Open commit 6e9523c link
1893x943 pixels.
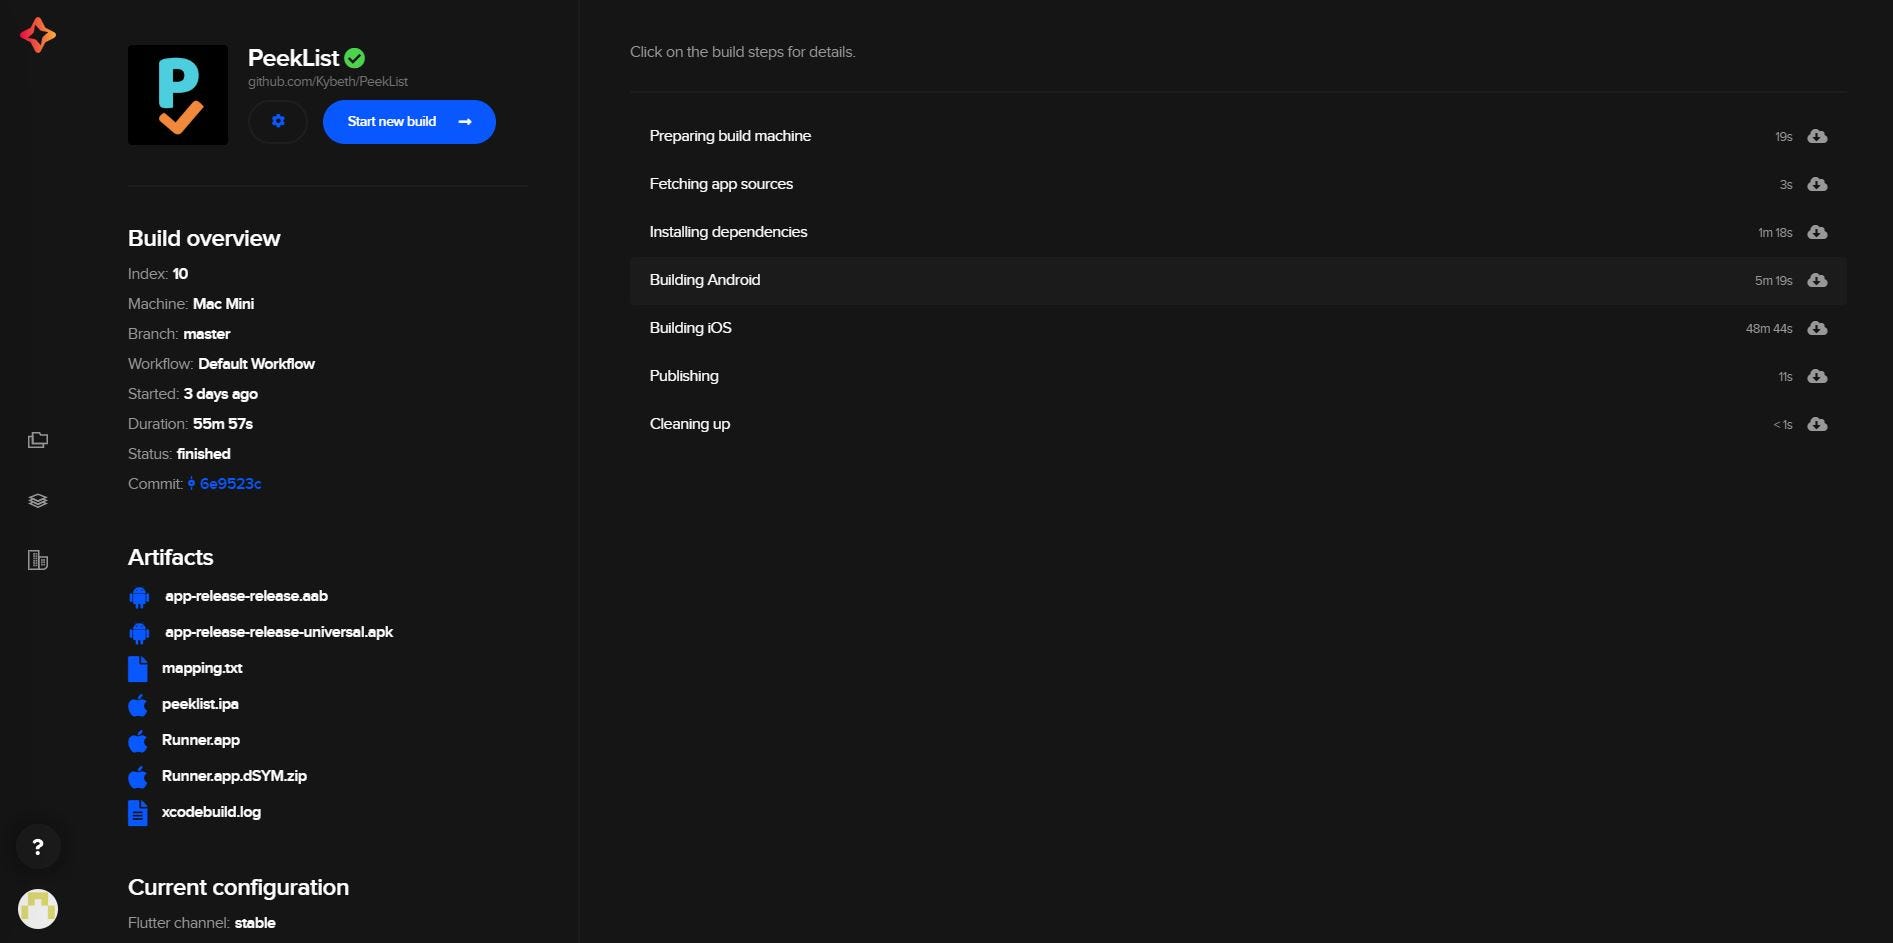(x=230, y=484)
